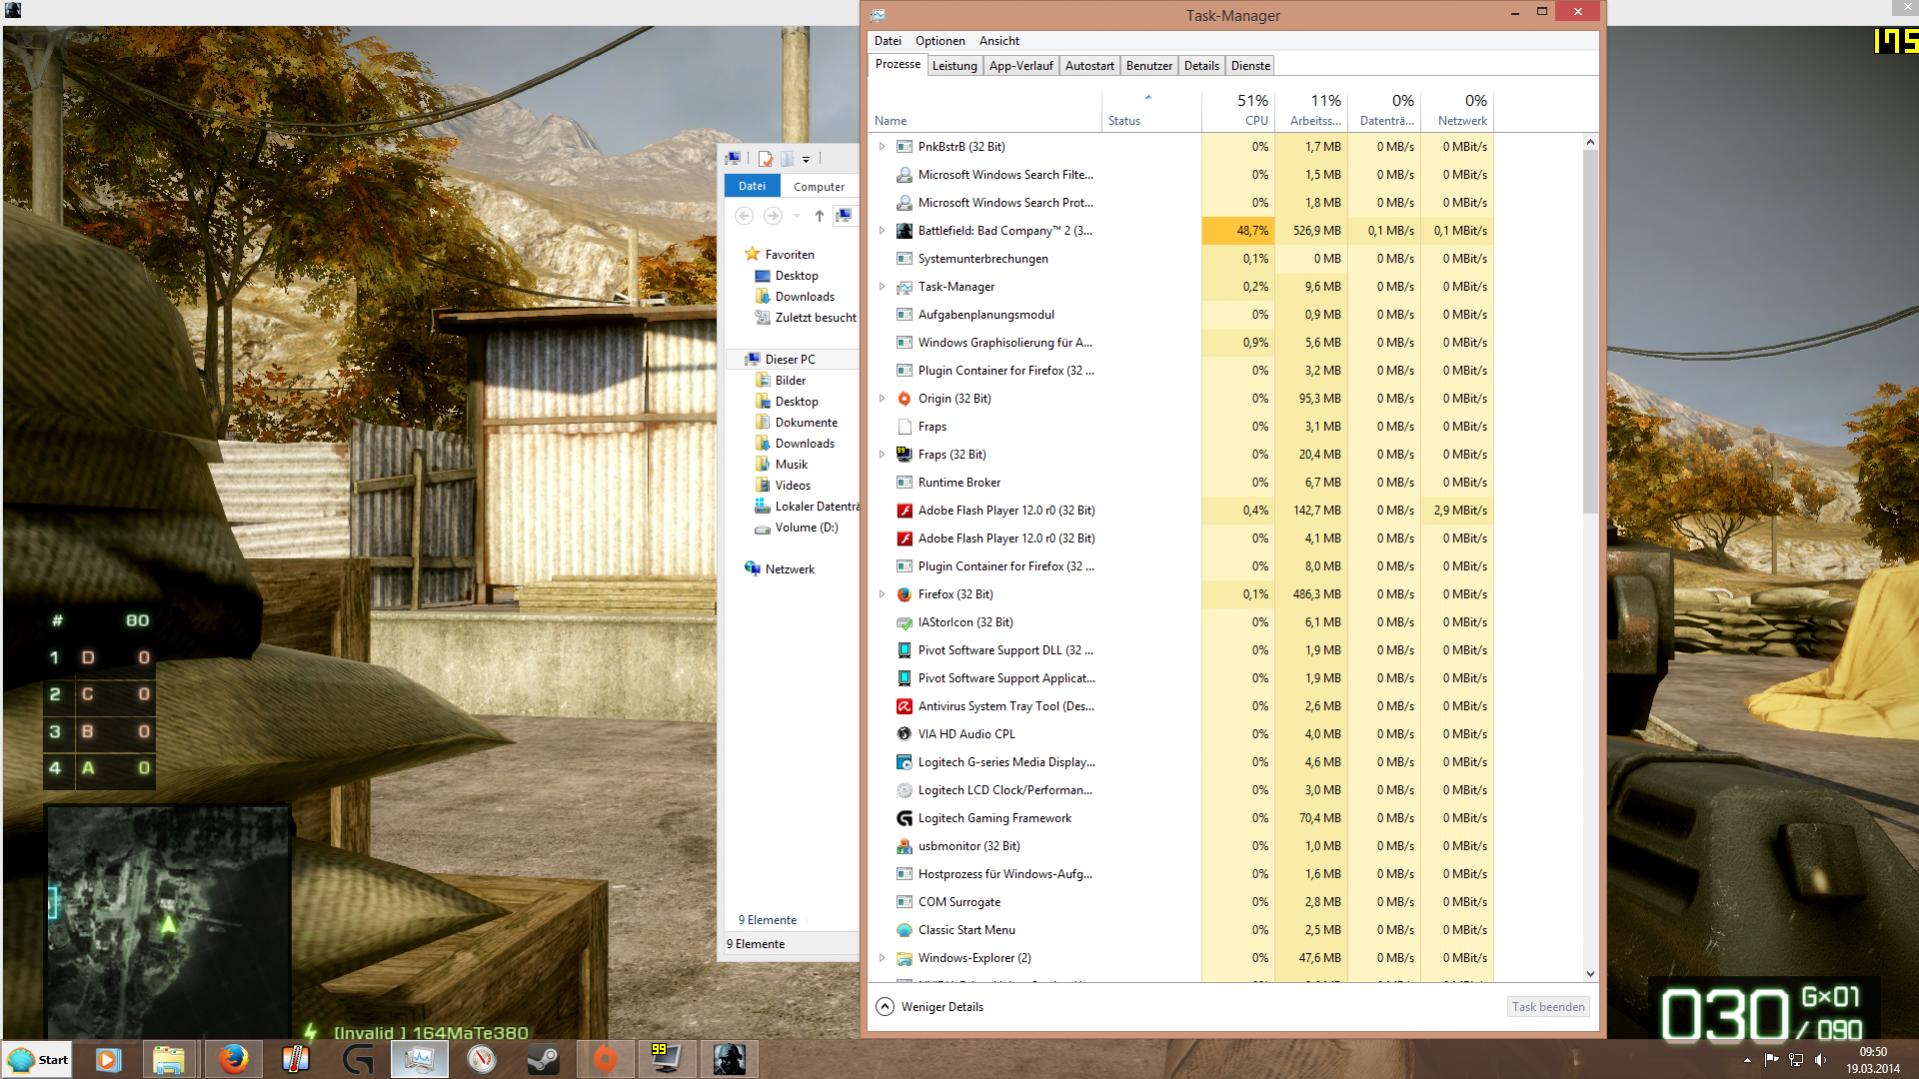Image resolution: width=1919 pixels, height=1079 pixels.
Task: Expand the PnkBstrB (32 Bit) process
Action: click(x=882, y=147)
